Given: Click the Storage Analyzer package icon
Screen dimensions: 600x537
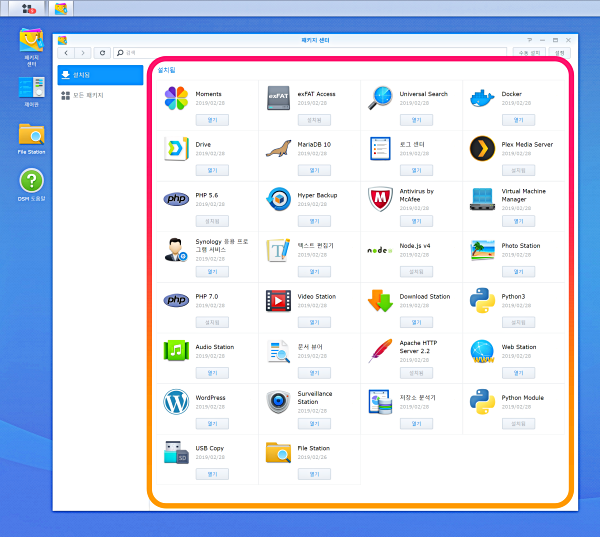Looking at the screenshot, I should [380, 402].
